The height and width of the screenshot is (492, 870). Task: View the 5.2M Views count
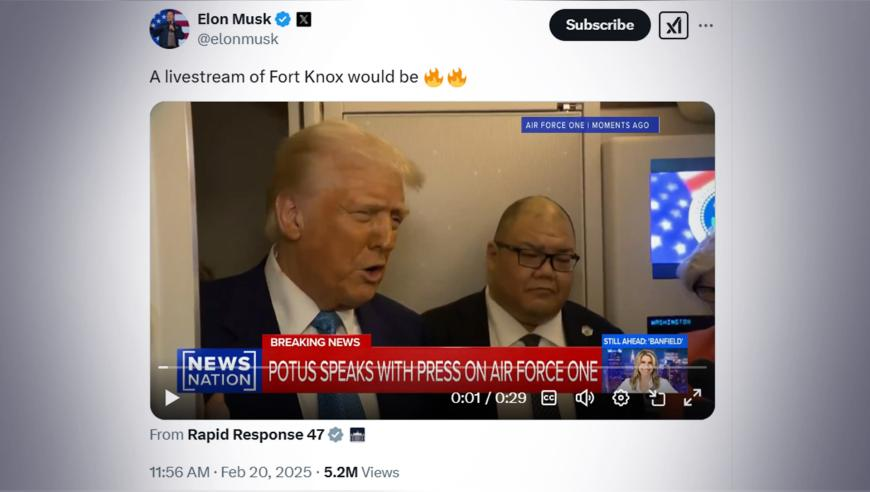tap(362, 472)
